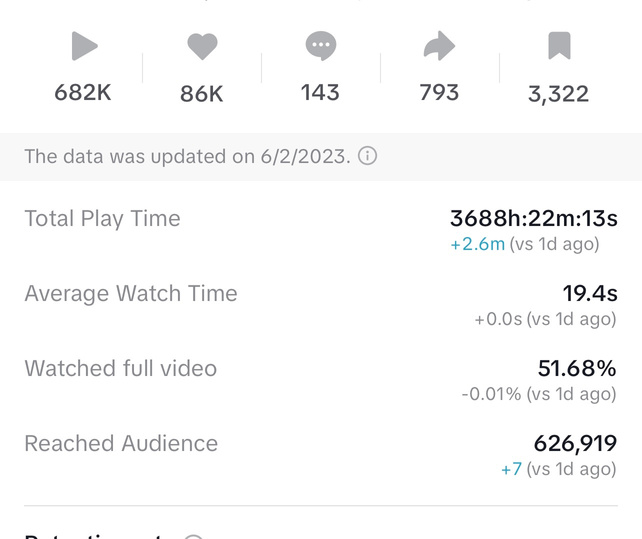Click the 51.68% watched full value
The image size is (642, 539).
(x=577, y=369)
